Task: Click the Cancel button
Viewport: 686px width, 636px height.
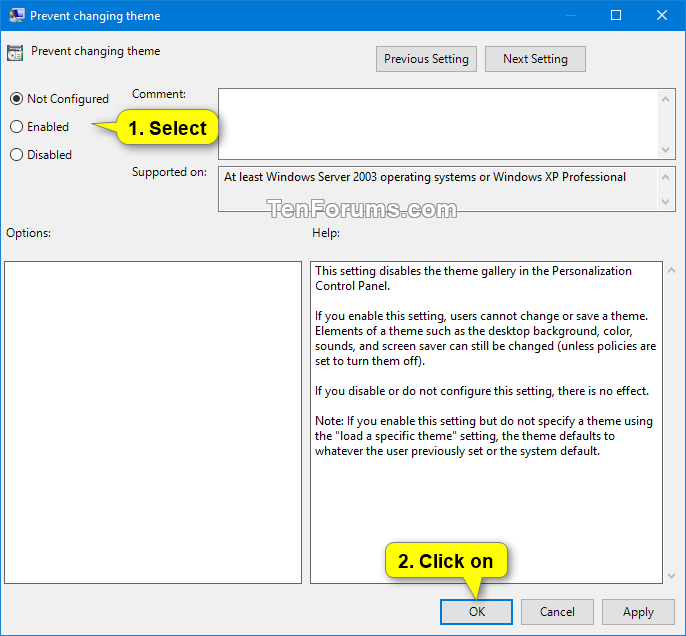Action: pyautogui.click(x=557, y=612)
